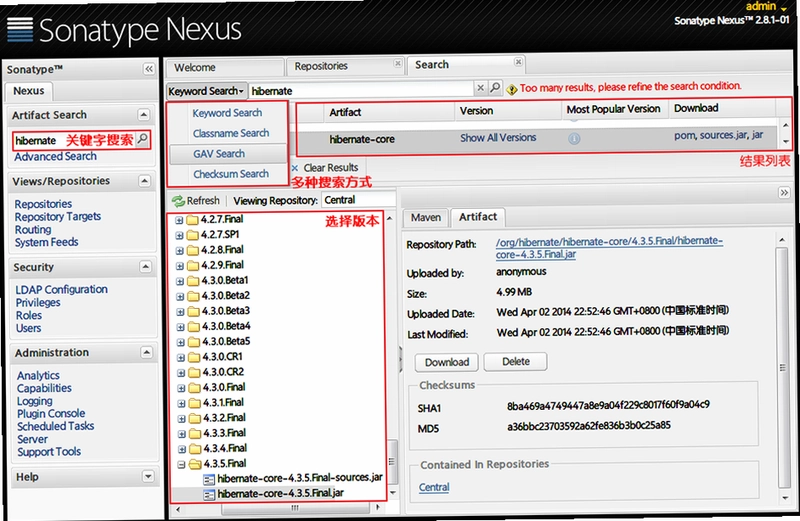
Task: Open the Central repository link
Action: tap(434, 487)
